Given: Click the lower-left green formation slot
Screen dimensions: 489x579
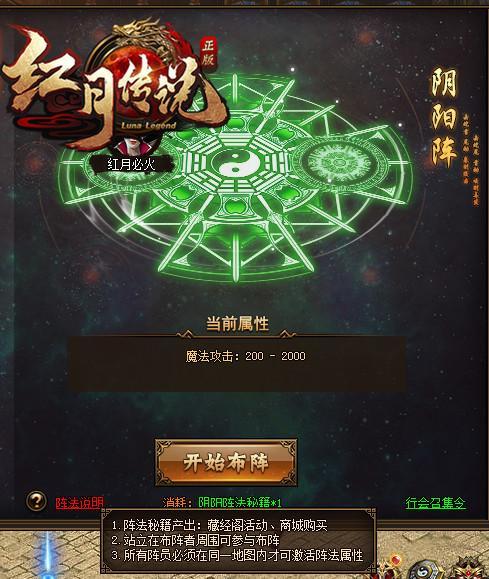Looking at the screenshot, I should pyautogui.click(x=180, y=193).
